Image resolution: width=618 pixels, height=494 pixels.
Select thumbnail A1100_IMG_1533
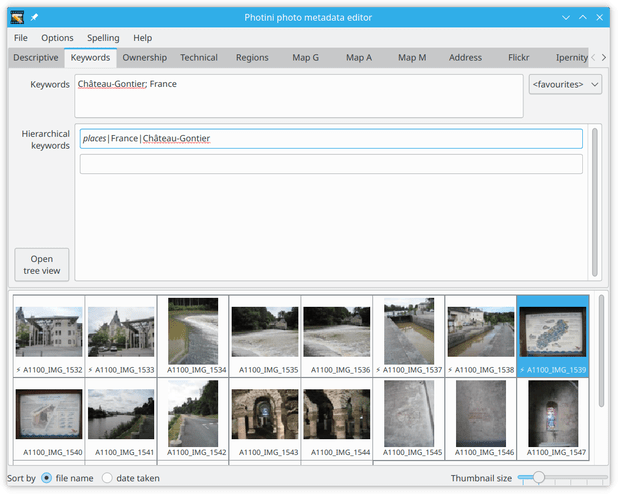pyautogui.click(x=121, y=336)
